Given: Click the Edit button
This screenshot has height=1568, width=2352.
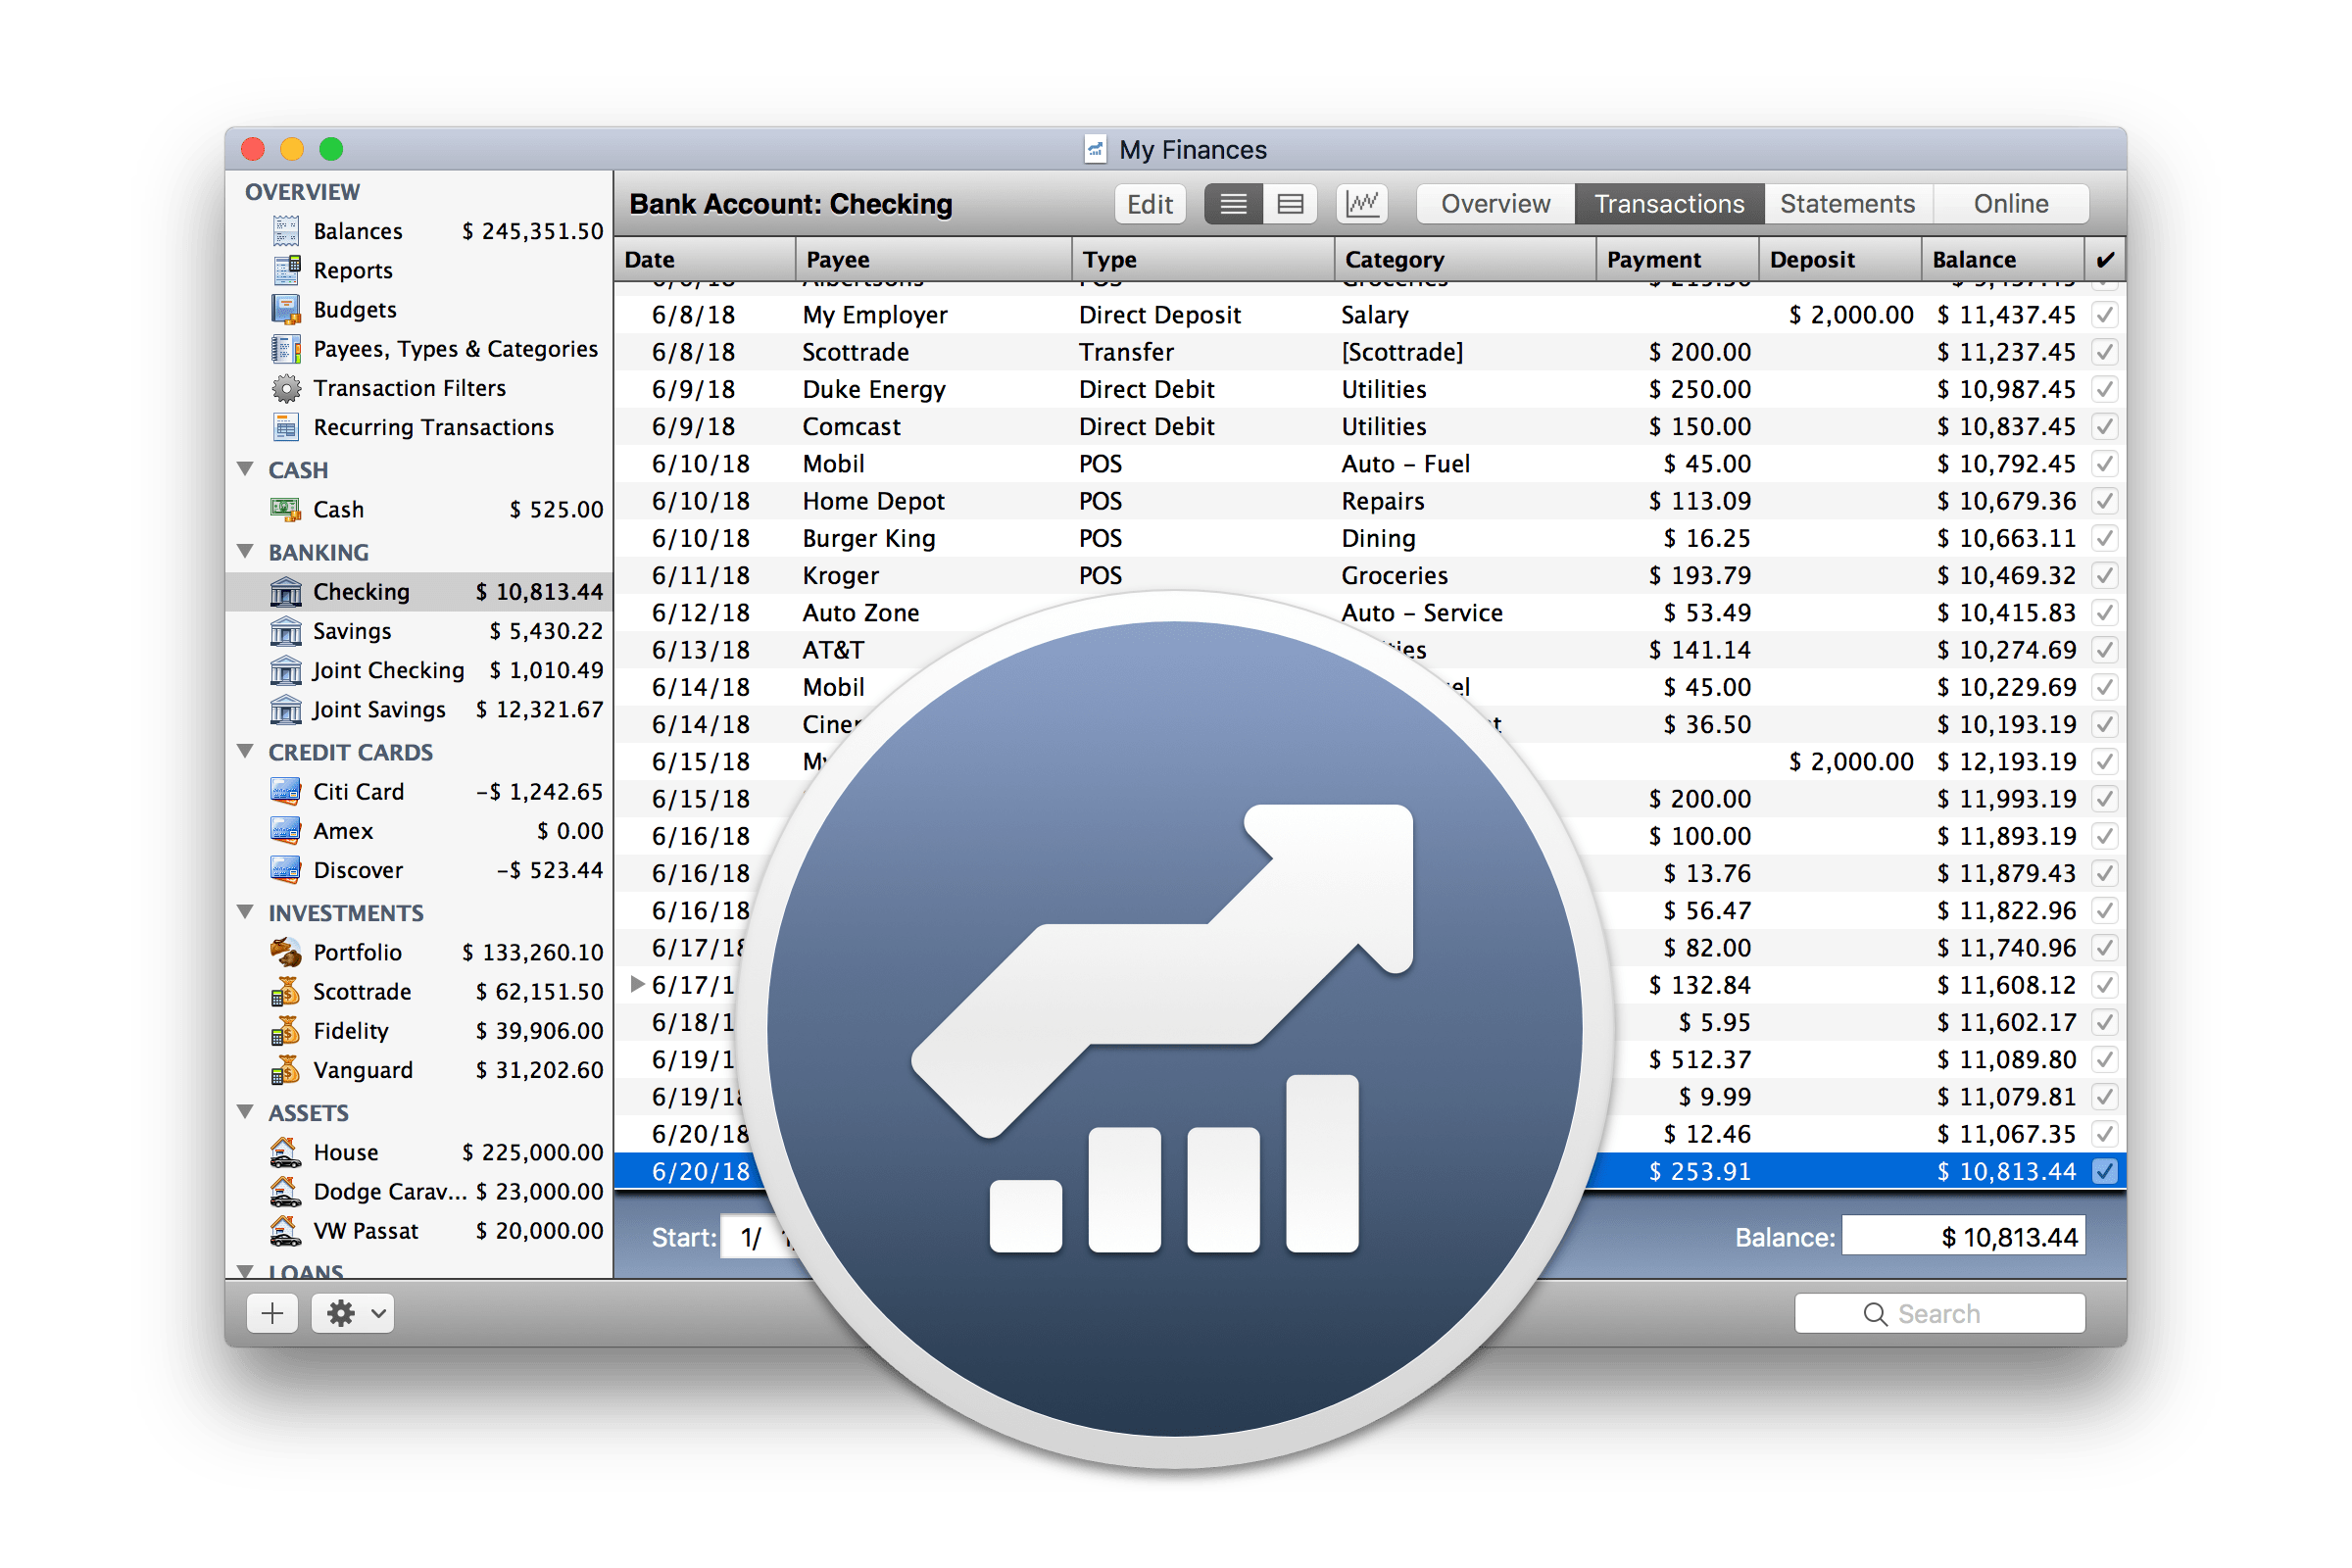Looking at the screenshot, I should (1149, 203).
